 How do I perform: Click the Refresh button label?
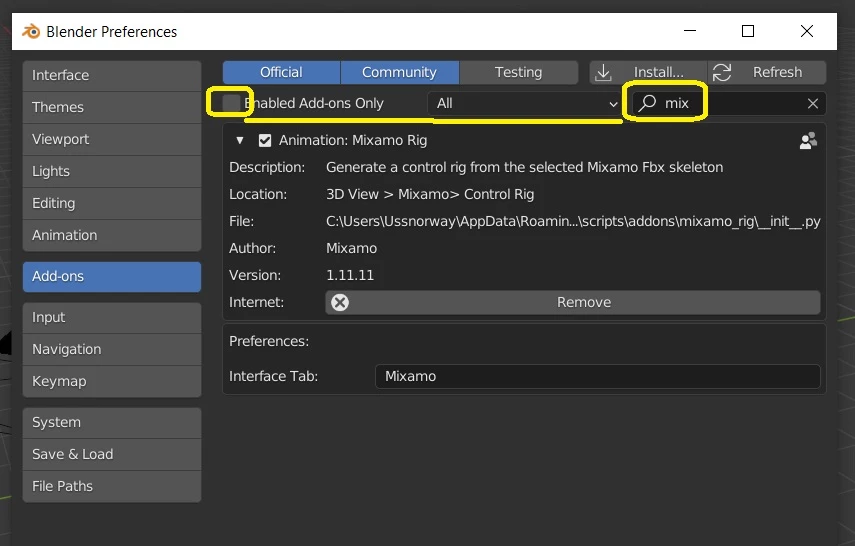[x=777, y=73]
